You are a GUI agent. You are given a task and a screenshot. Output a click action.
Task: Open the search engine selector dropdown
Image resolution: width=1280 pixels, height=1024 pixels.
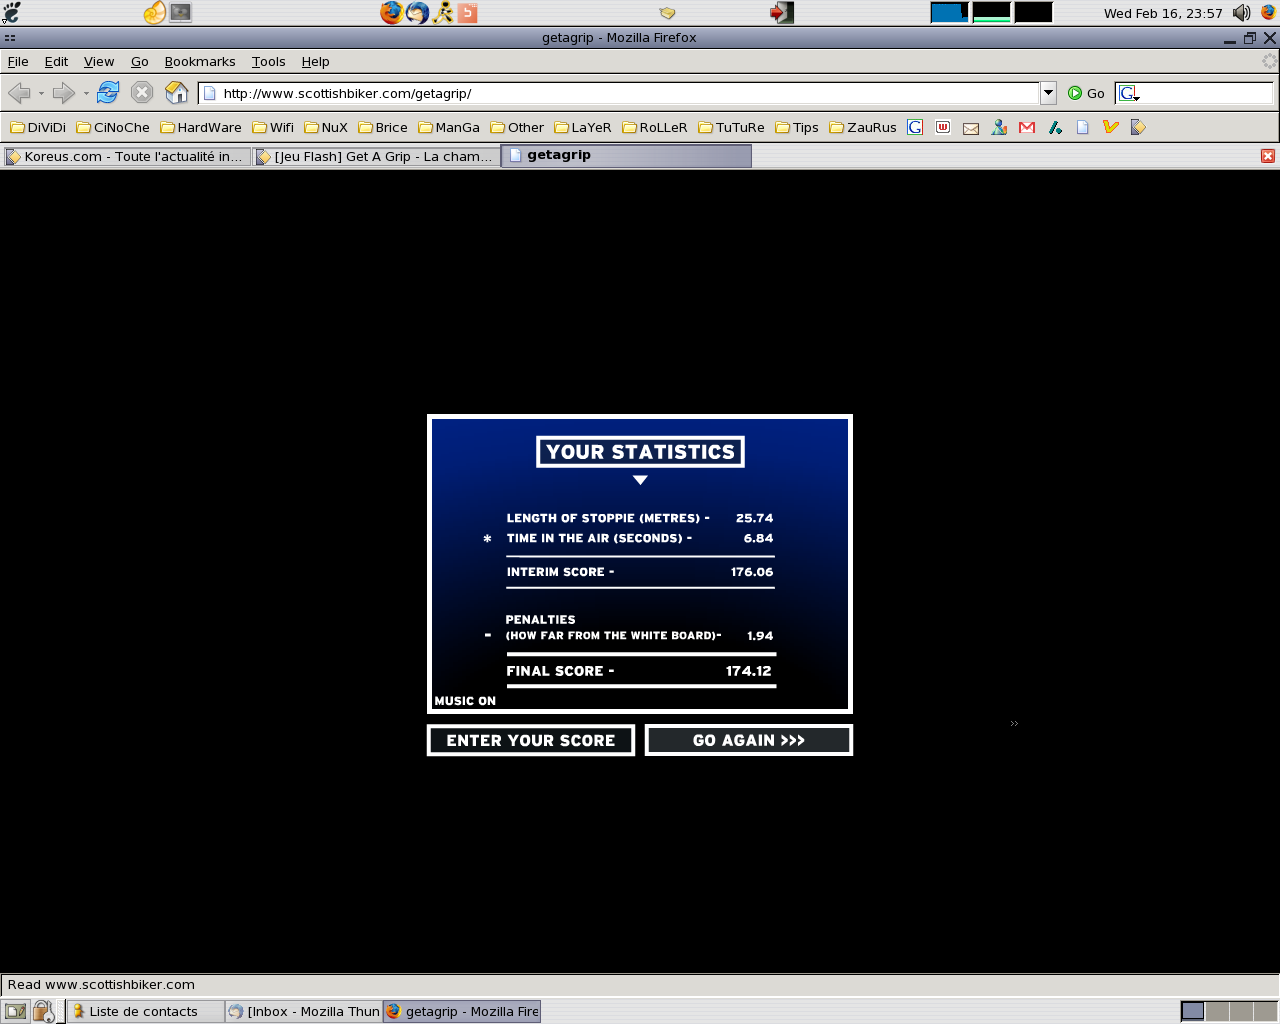coord(1129,93)
